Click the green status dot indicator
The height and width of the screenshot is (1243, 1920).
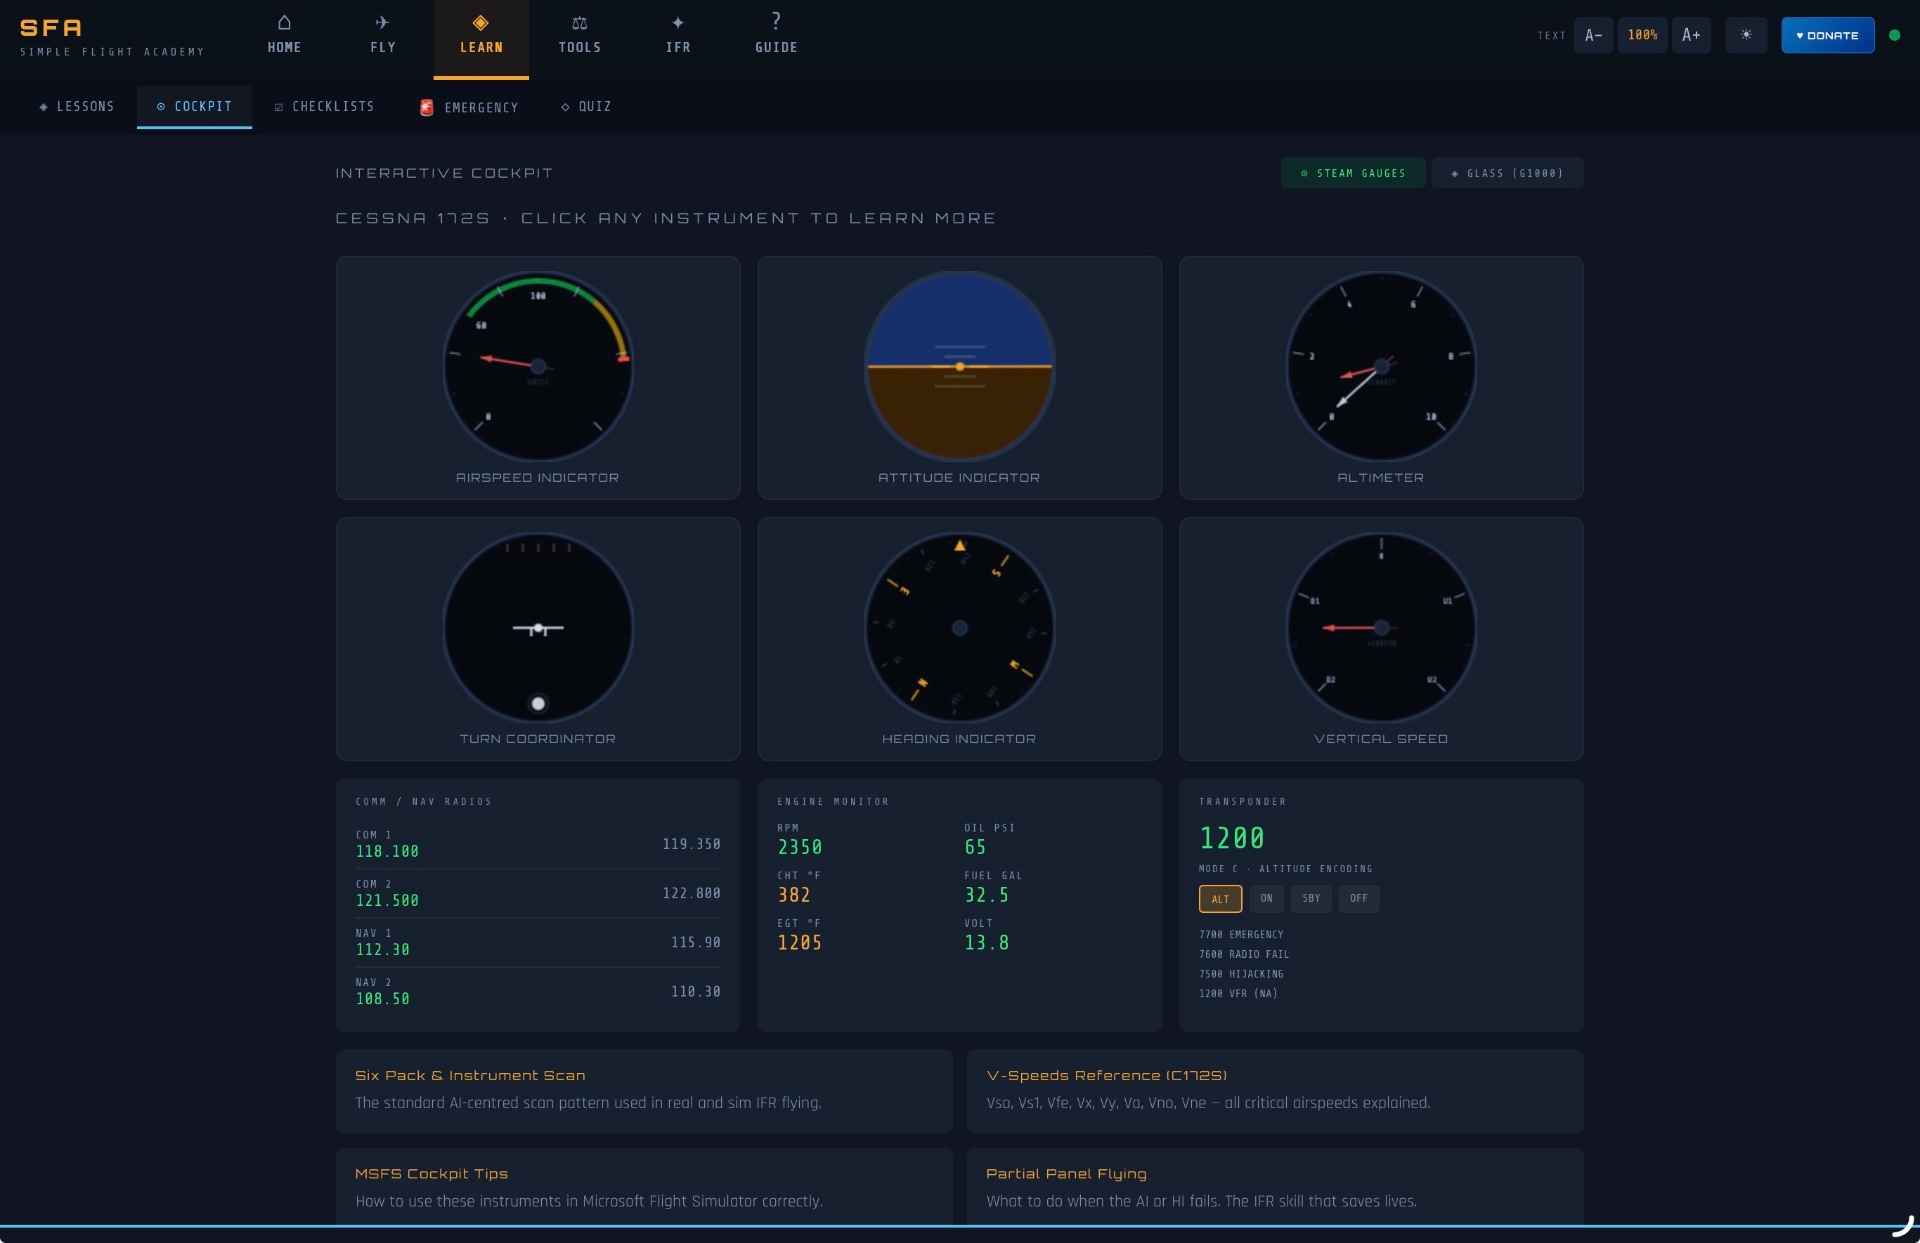(x=1894, y=35)
